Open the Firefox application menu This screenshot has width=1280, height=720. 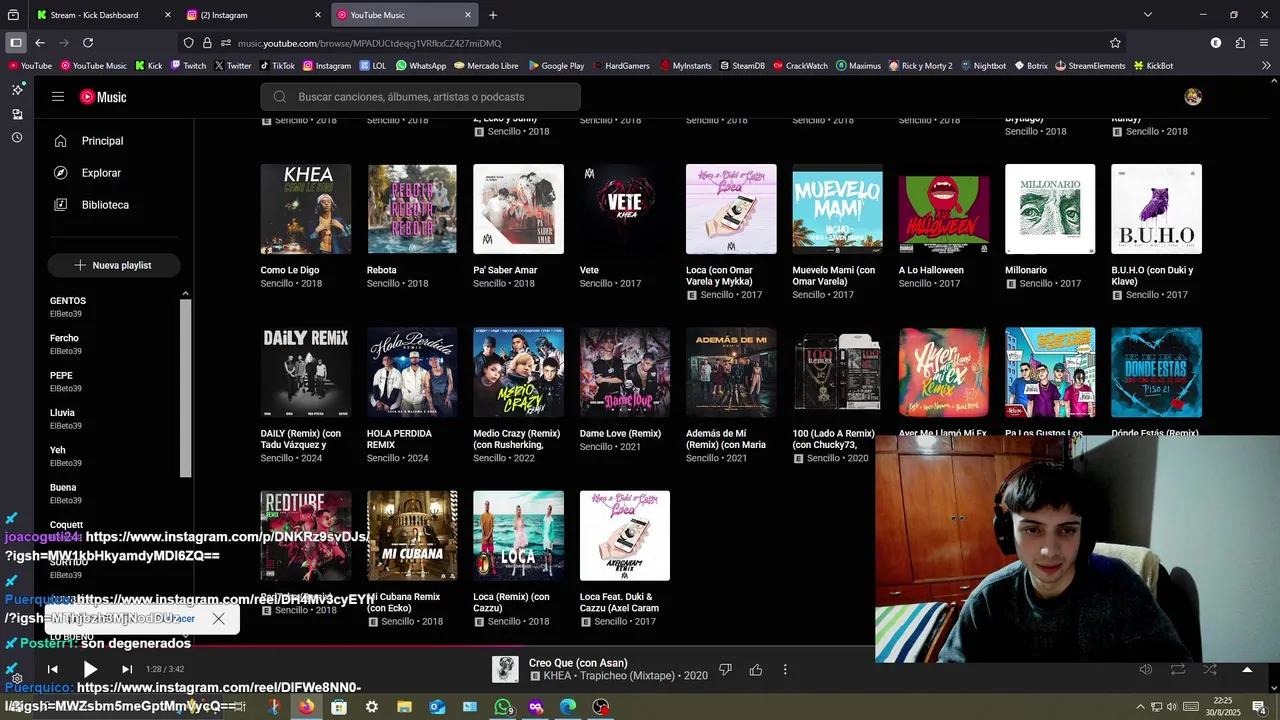click(x=1265, y=43)
